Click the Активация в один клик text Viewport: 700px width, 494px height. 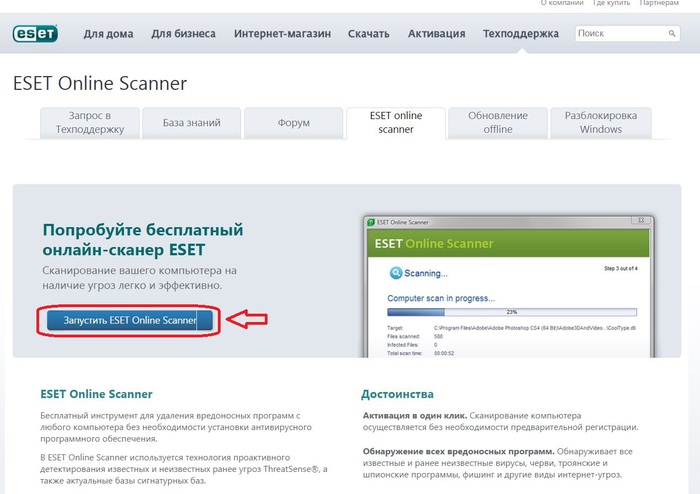coord(415,415)
